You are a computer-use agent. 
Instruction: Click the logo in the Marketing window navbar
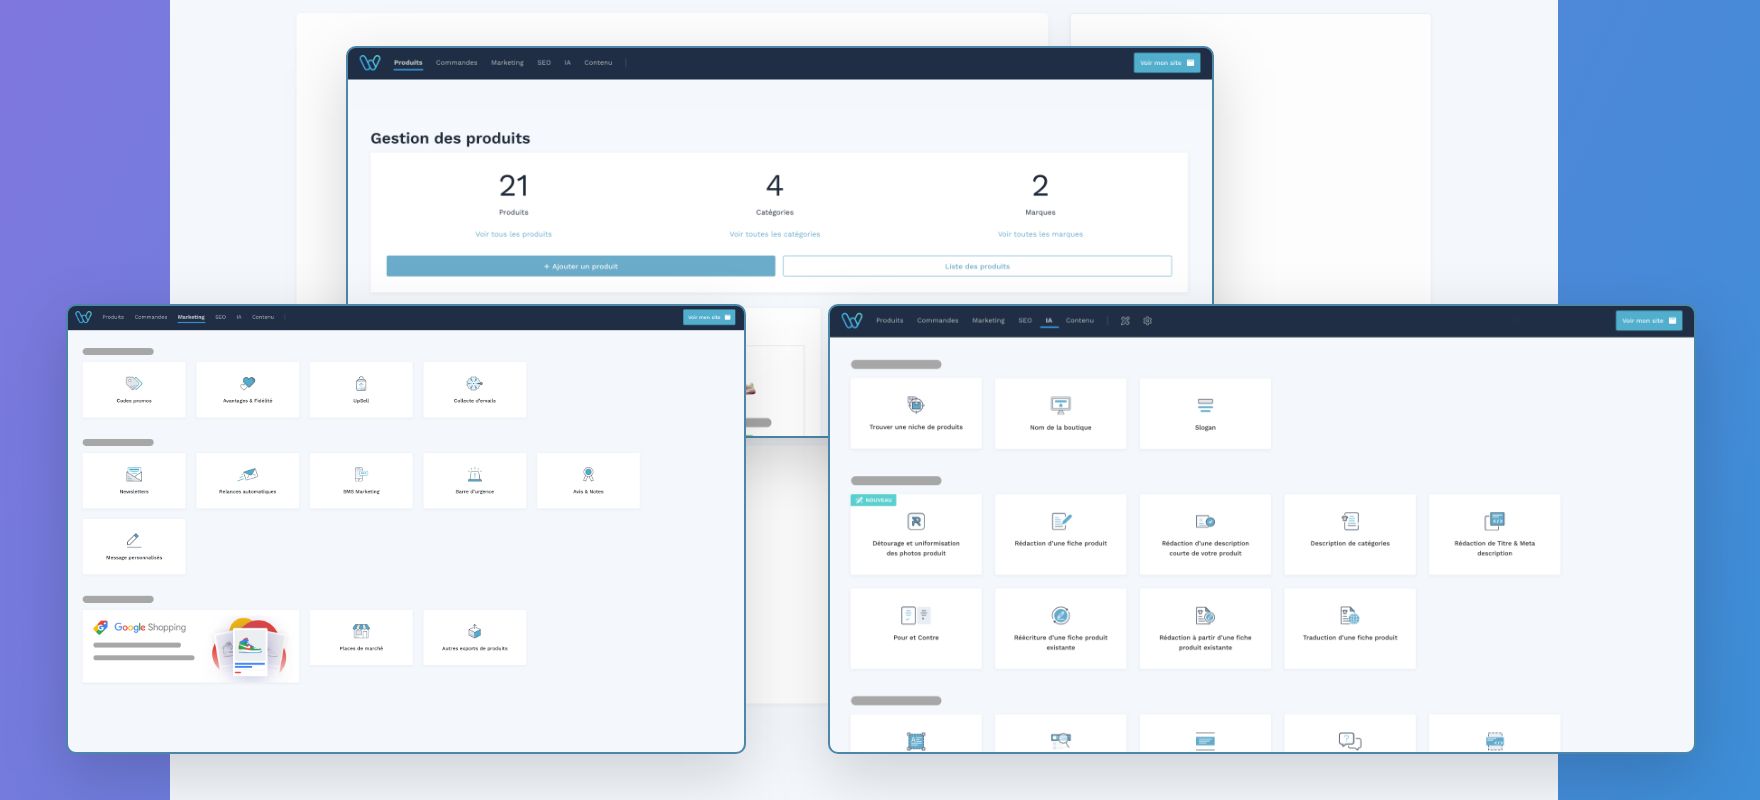[84, 317]
